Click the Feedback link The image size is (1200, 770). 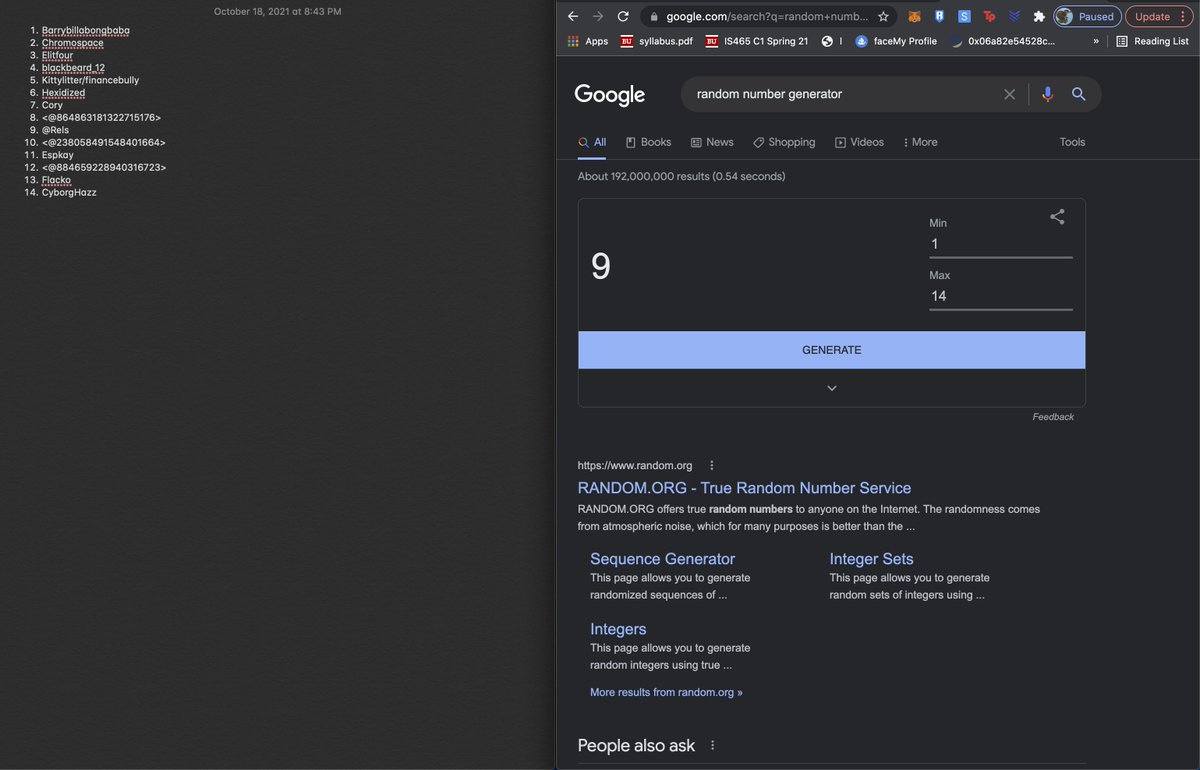(x=1053, y=417)
